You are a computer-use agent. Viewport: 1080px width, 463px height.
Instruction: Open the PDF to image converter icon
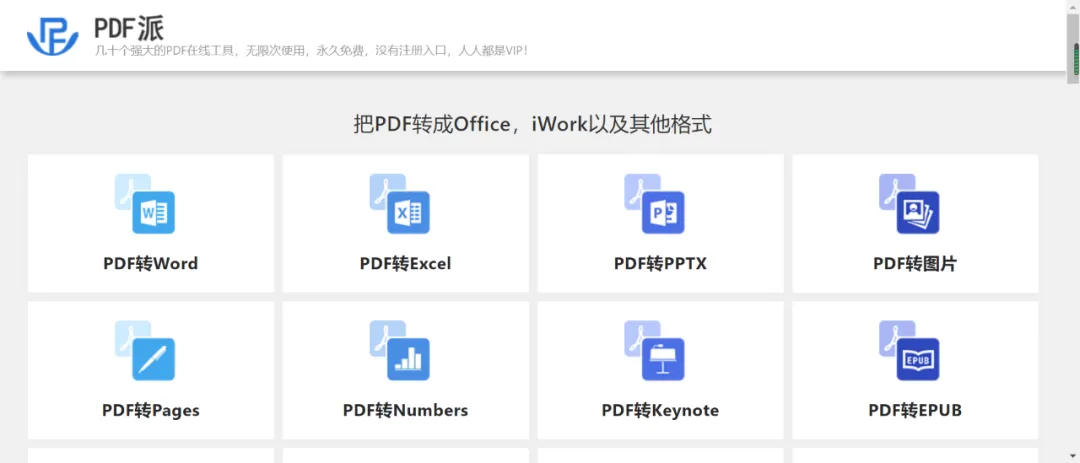tap(909, 204)
